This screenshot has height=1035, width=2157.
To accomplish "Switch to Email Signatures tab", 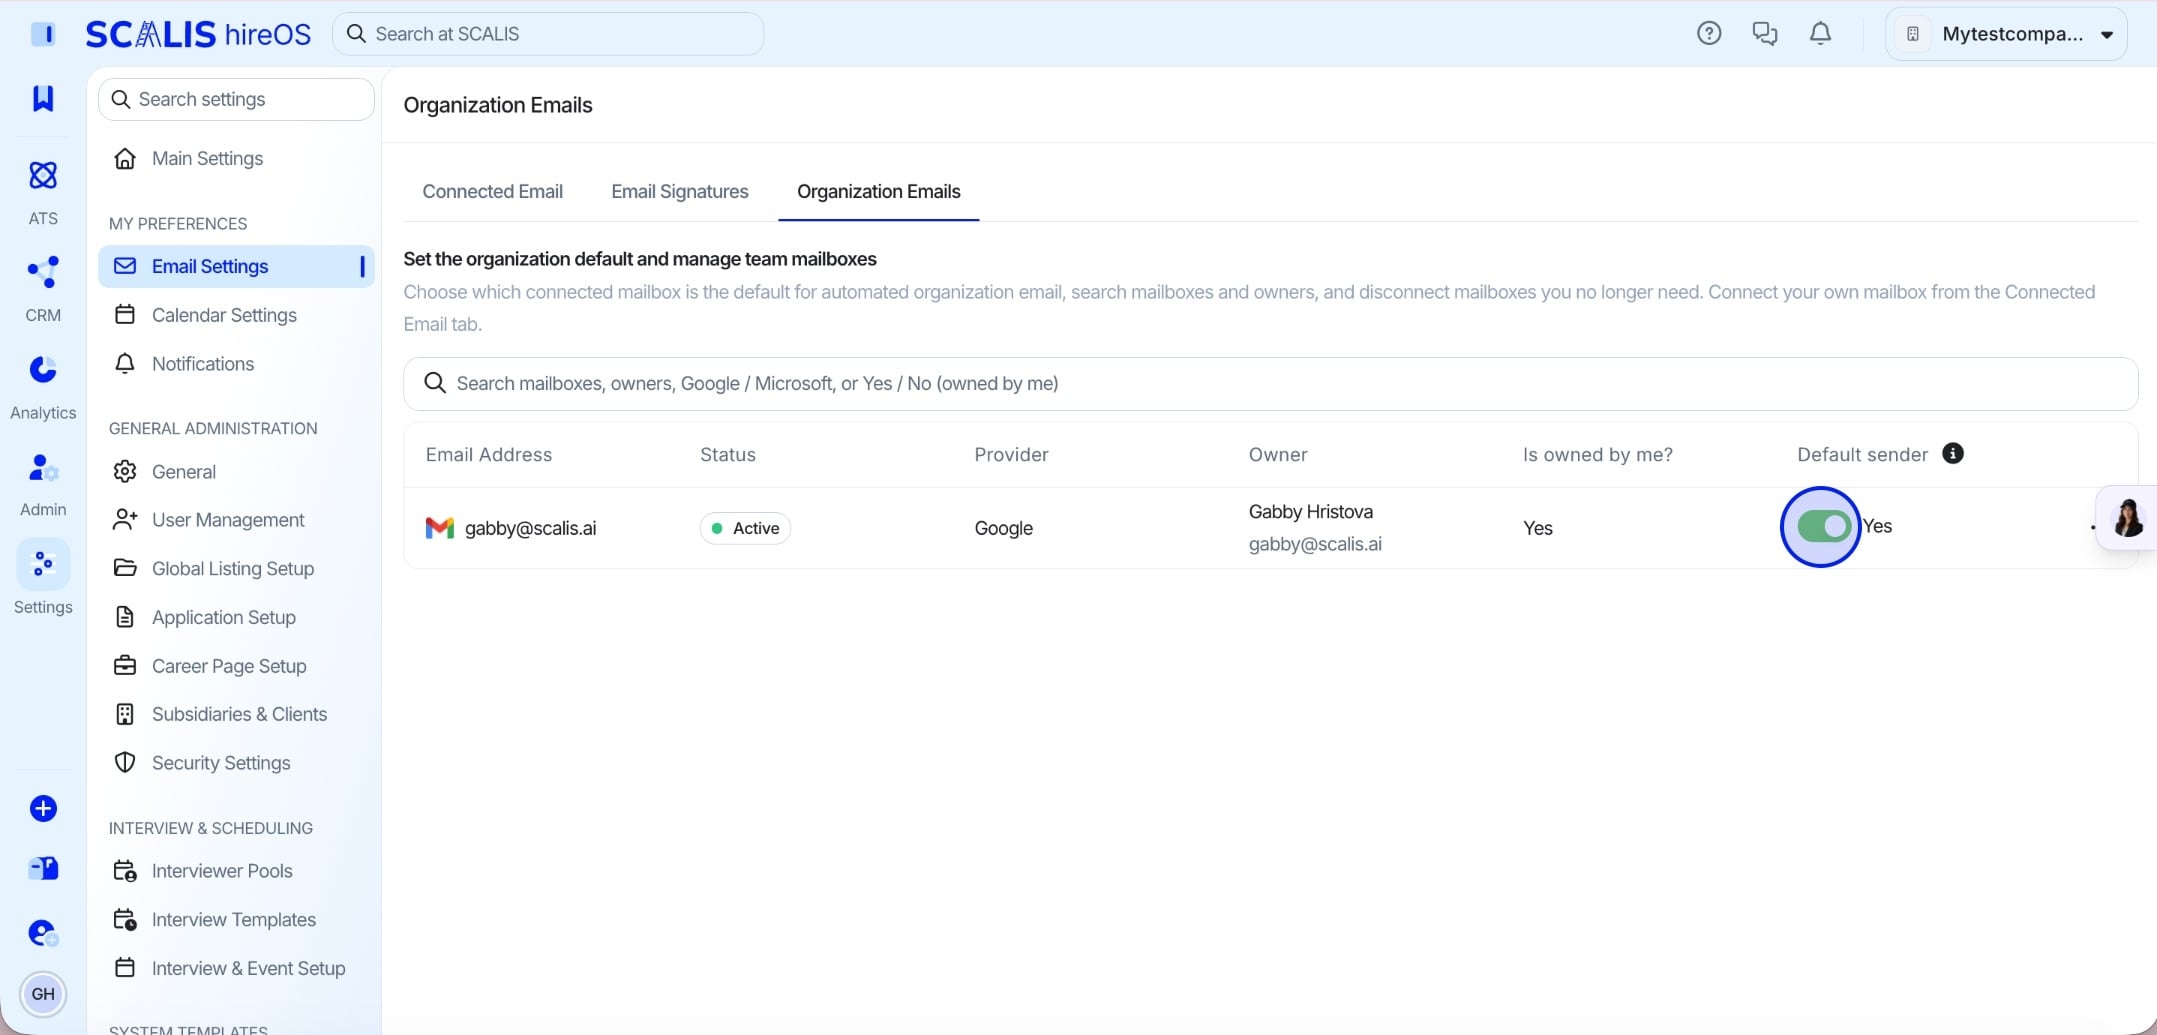I will click(x=680, y=191).
